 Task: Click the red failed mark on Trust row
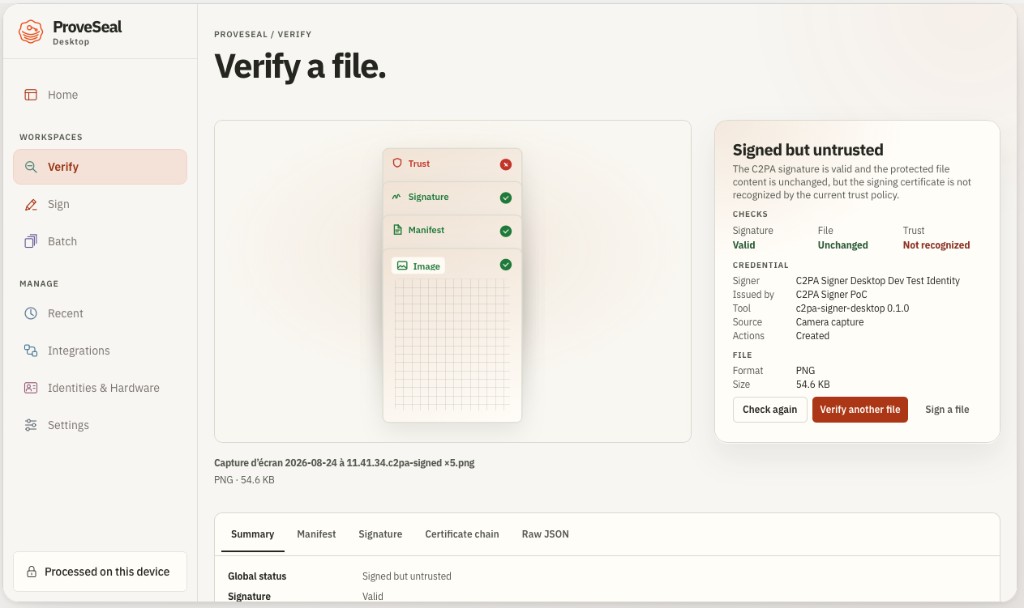[505, 165]
